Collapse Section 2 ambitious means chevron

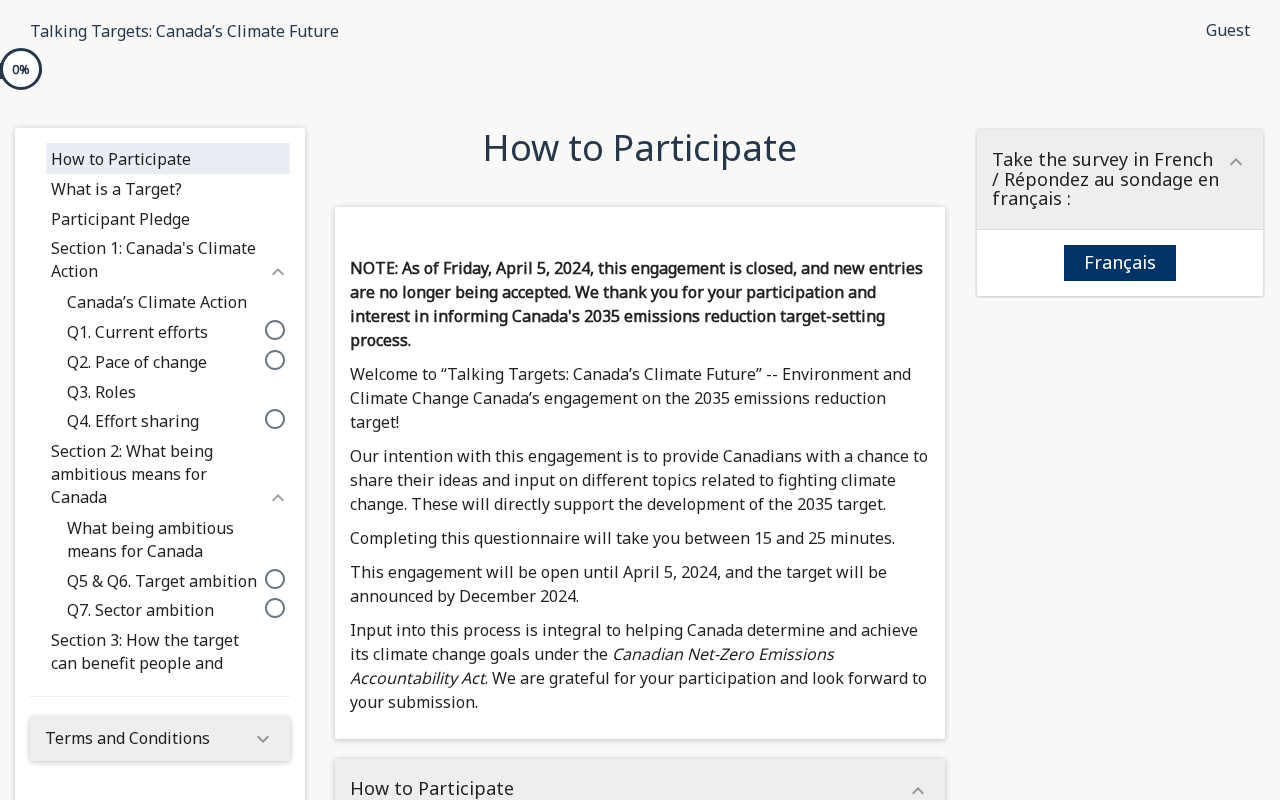tap(278, 498)
